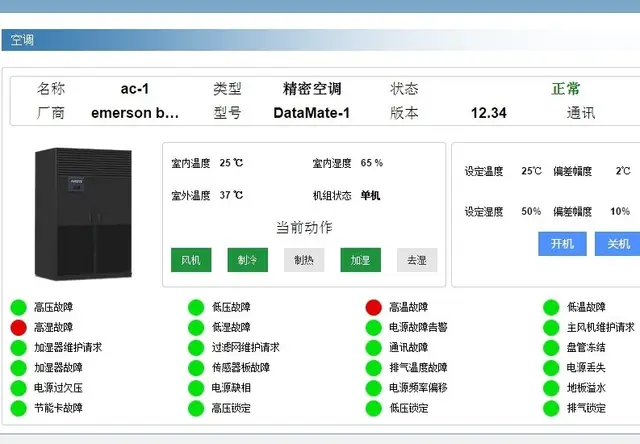640x444 pixels.
Task: Click the red 高温故障 alarm indicator
Action: (373, 307)
